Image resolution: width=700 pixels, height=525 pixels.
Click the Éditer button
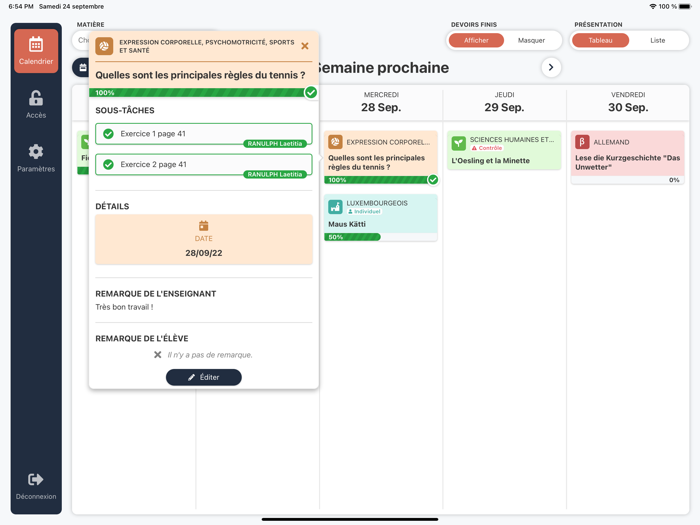pyautogui.click(x=203, y=377)
